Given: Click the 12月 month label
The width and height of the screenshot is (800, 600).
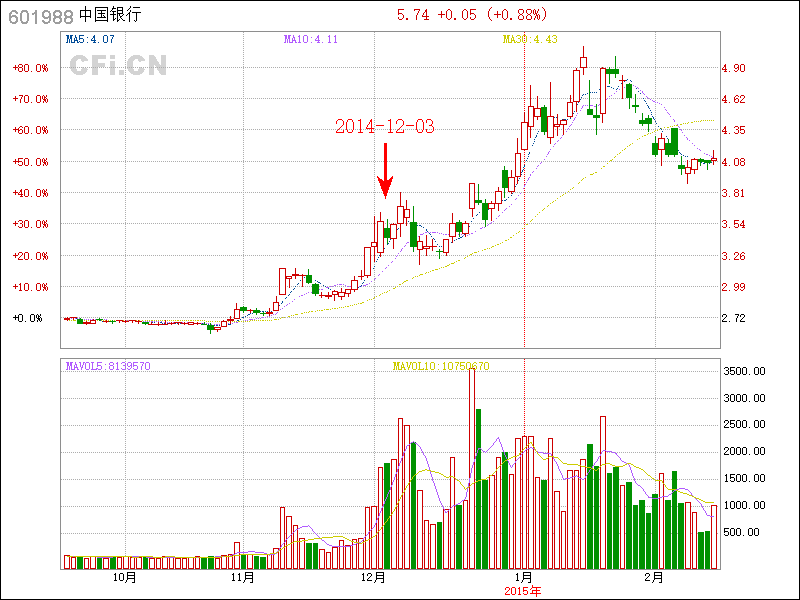Looking at the screenshot, I should 373,577.
